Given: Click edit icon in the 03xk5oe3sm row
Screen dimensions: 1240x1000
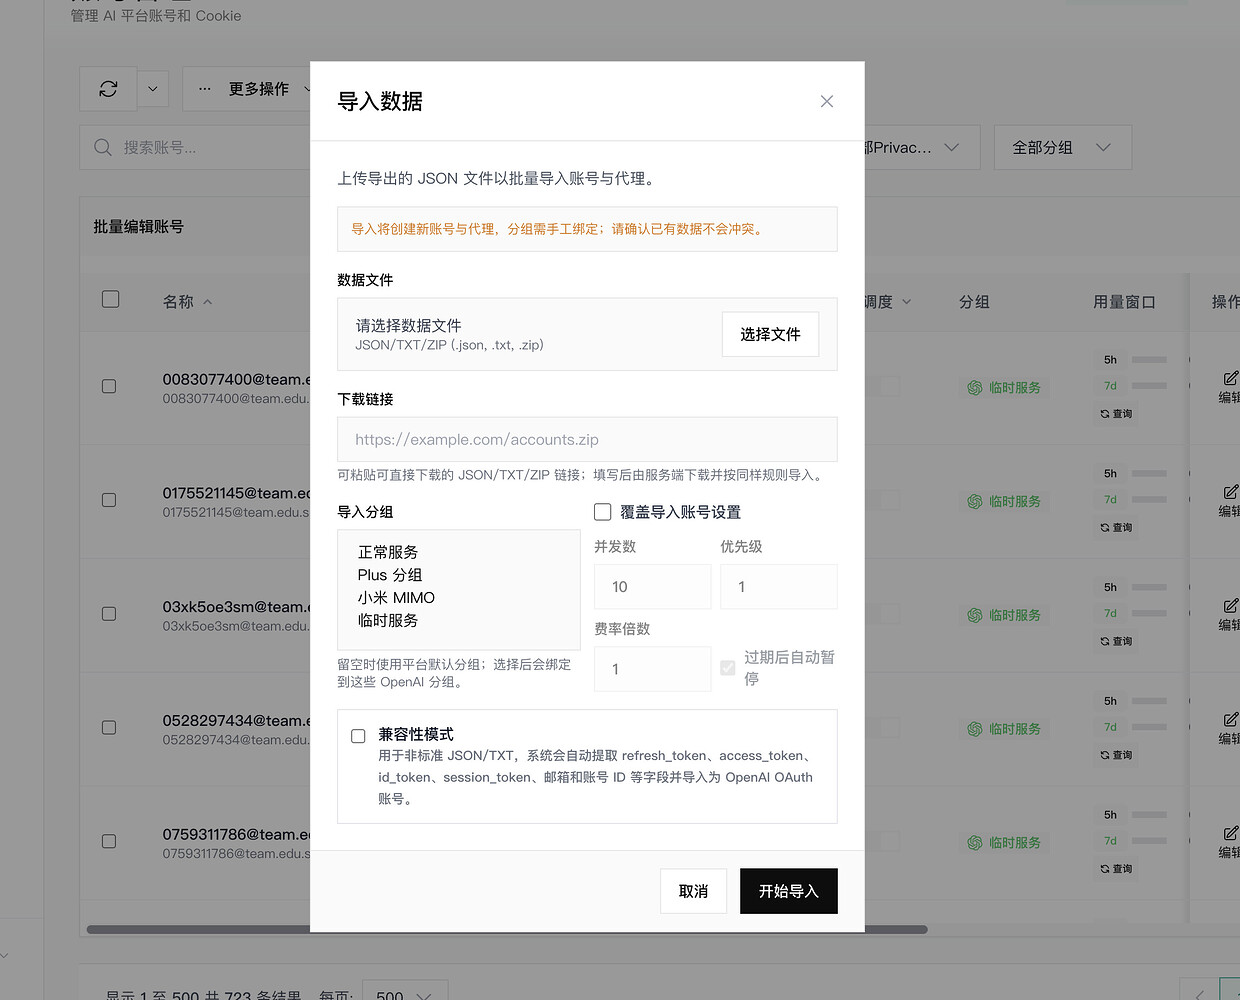Looking at the screenshot, I should [x=1231, y=606].
